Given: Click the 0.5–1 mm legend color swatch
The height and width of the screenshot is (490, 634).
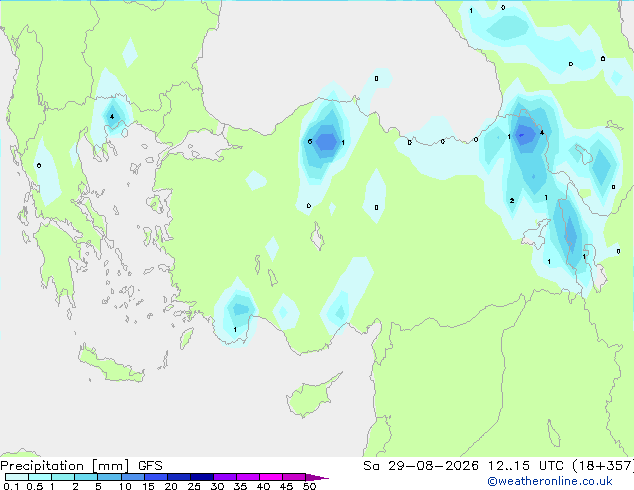Looking at the screenshot, I should 40,477.
